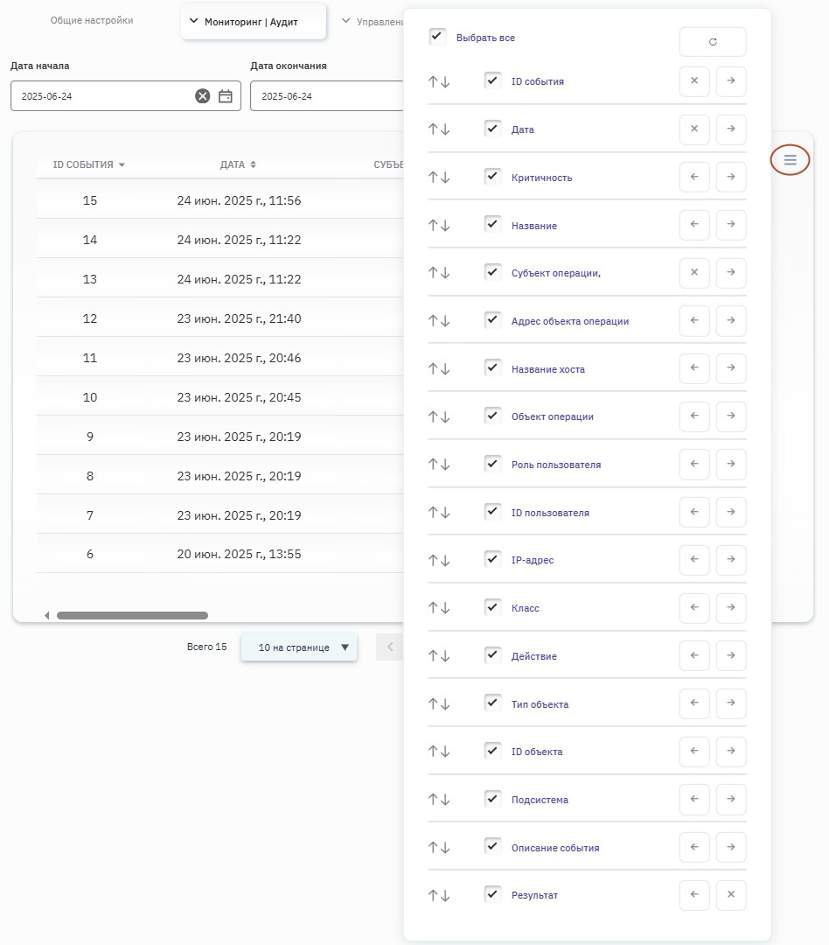Image resolution: width=829 pixels, height=945 pixels.
Task: Click the X icon in Результат row
Action: coord(731,895)
